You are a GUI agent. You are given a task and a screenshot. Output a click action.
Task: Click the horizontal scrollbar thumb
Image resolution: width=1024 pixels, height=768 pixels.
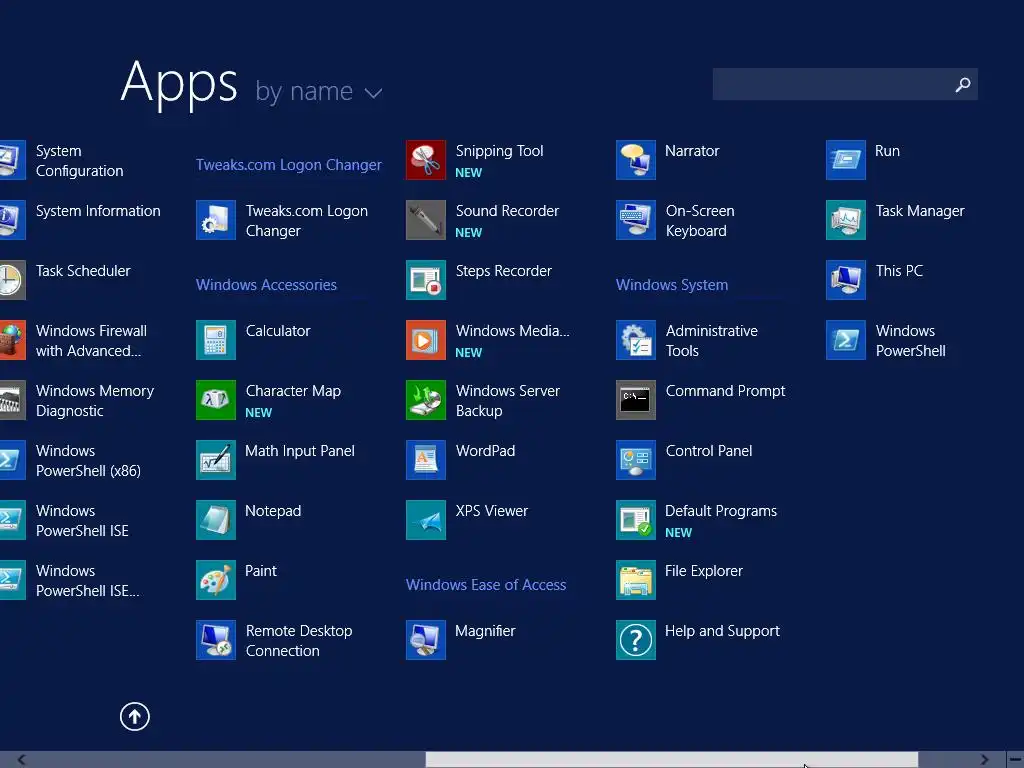click(x=671, y=760)
